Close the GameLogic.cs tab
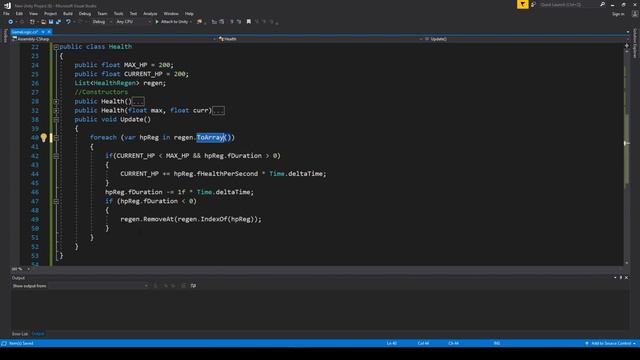 (x=49, y=32)
